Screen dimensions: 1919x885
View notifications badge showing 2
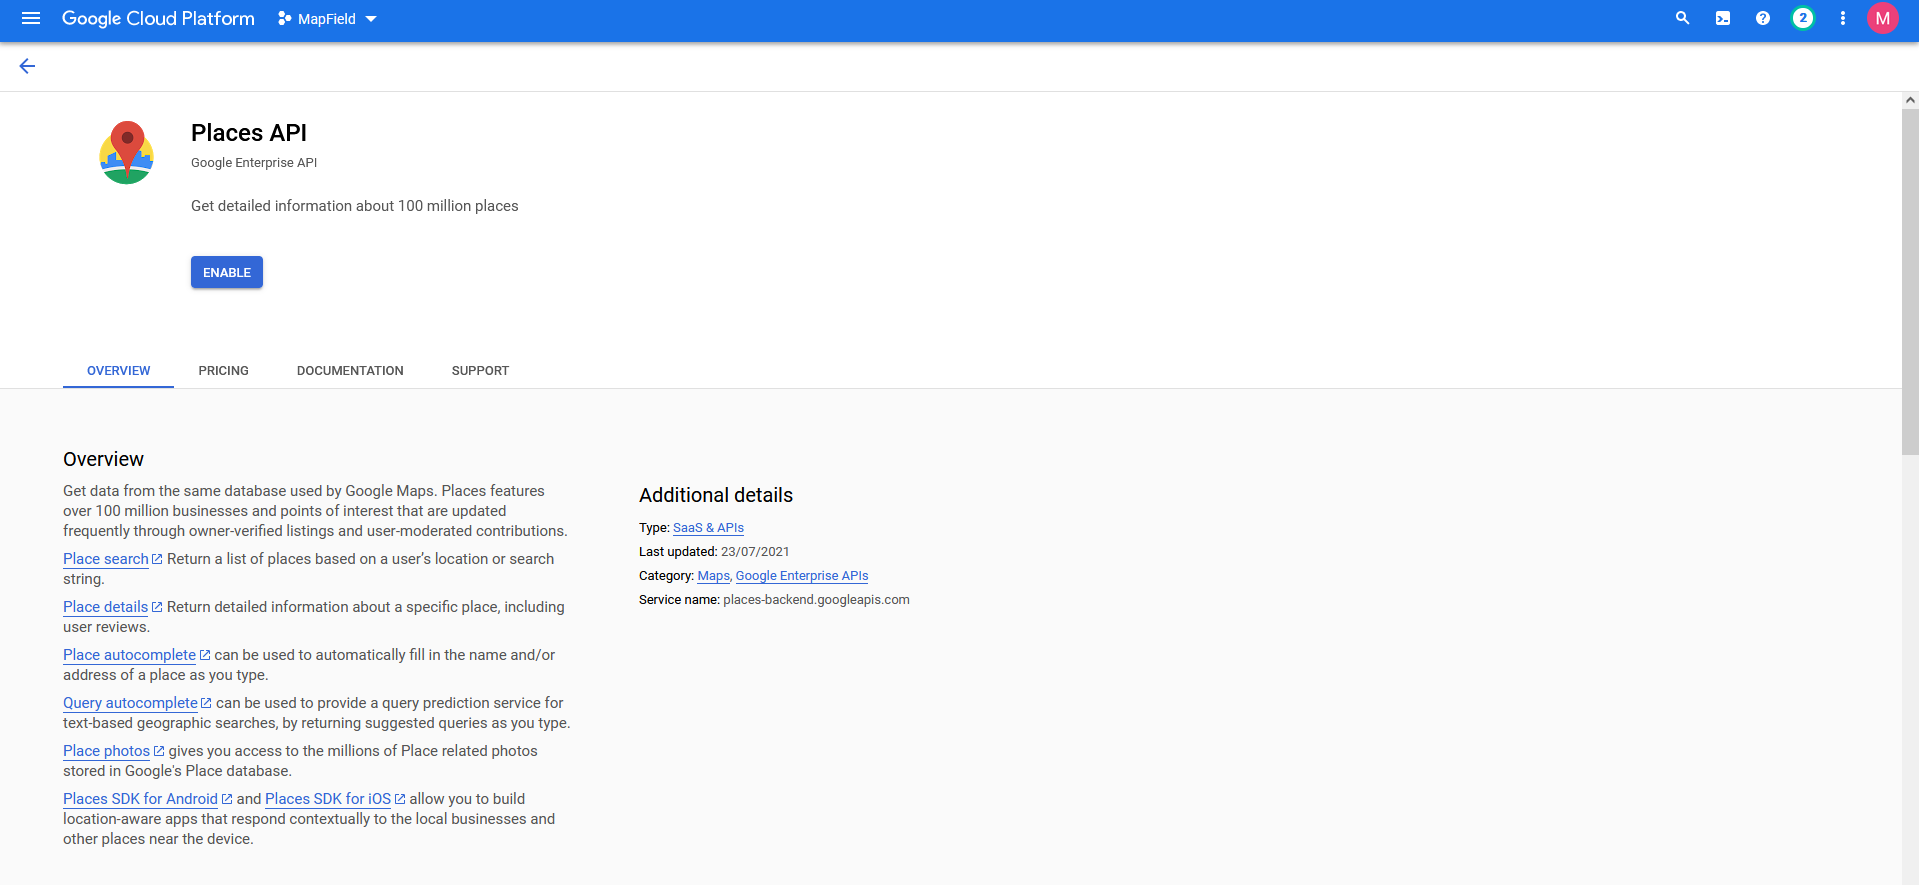coord(1803,18)
